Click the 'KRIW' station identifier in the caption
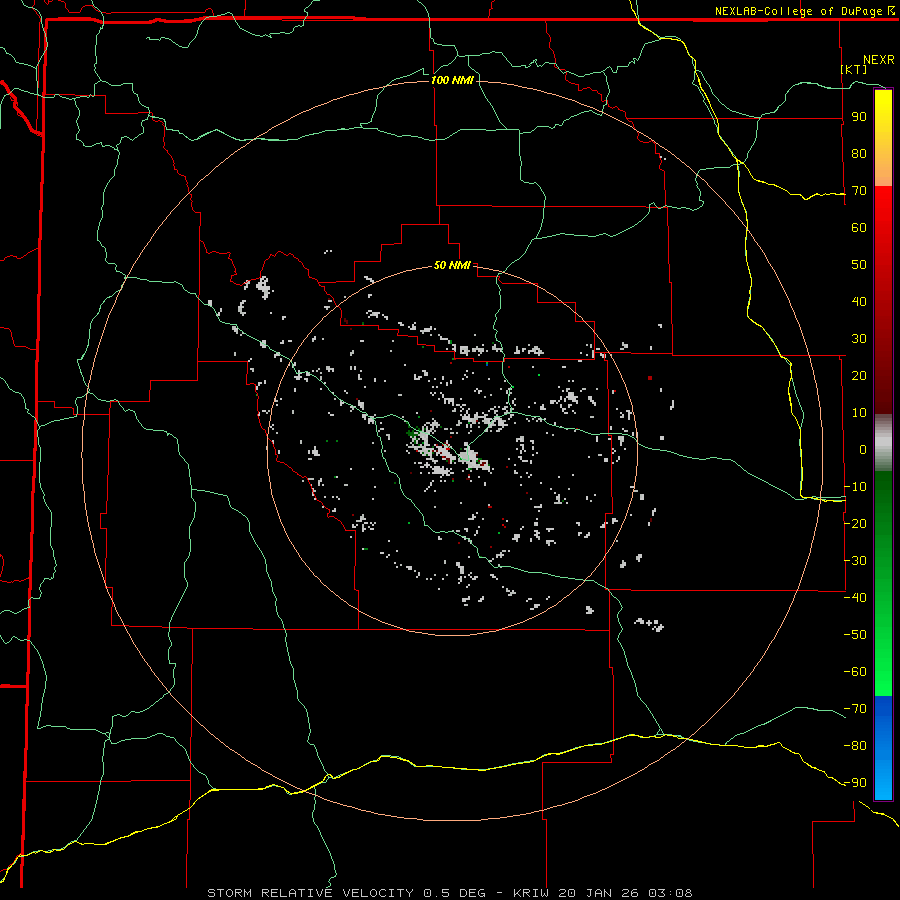 [532, 893]
